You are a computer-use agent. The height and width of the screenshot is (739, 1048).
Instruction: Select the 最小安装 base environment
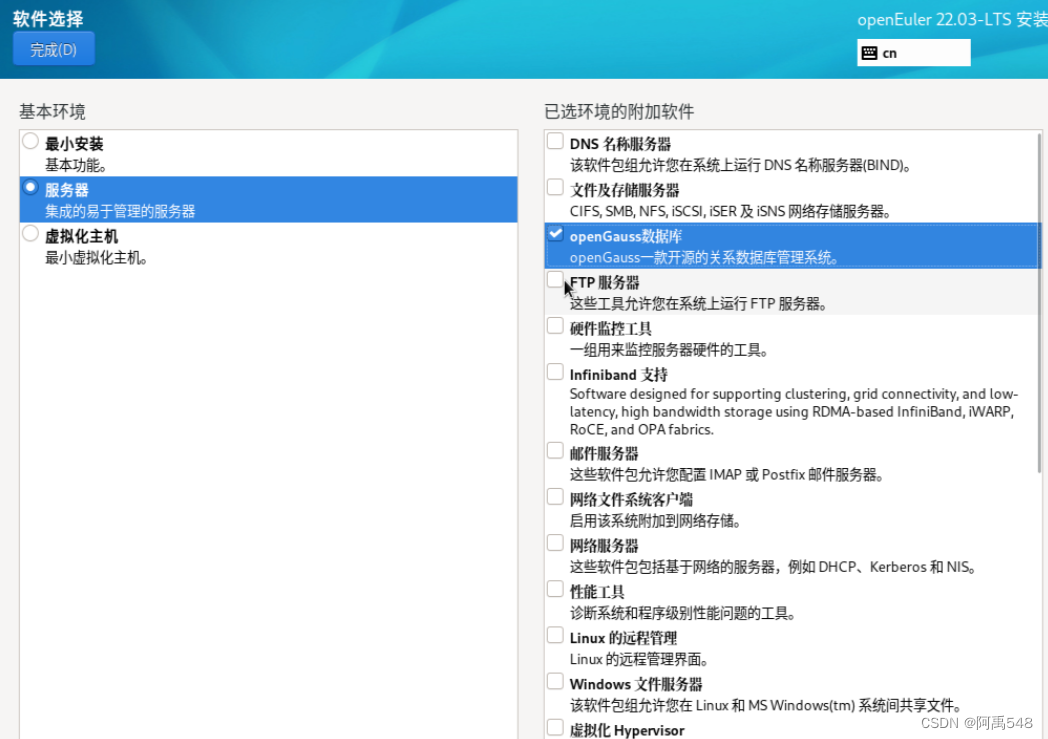(x=31, y=143)
